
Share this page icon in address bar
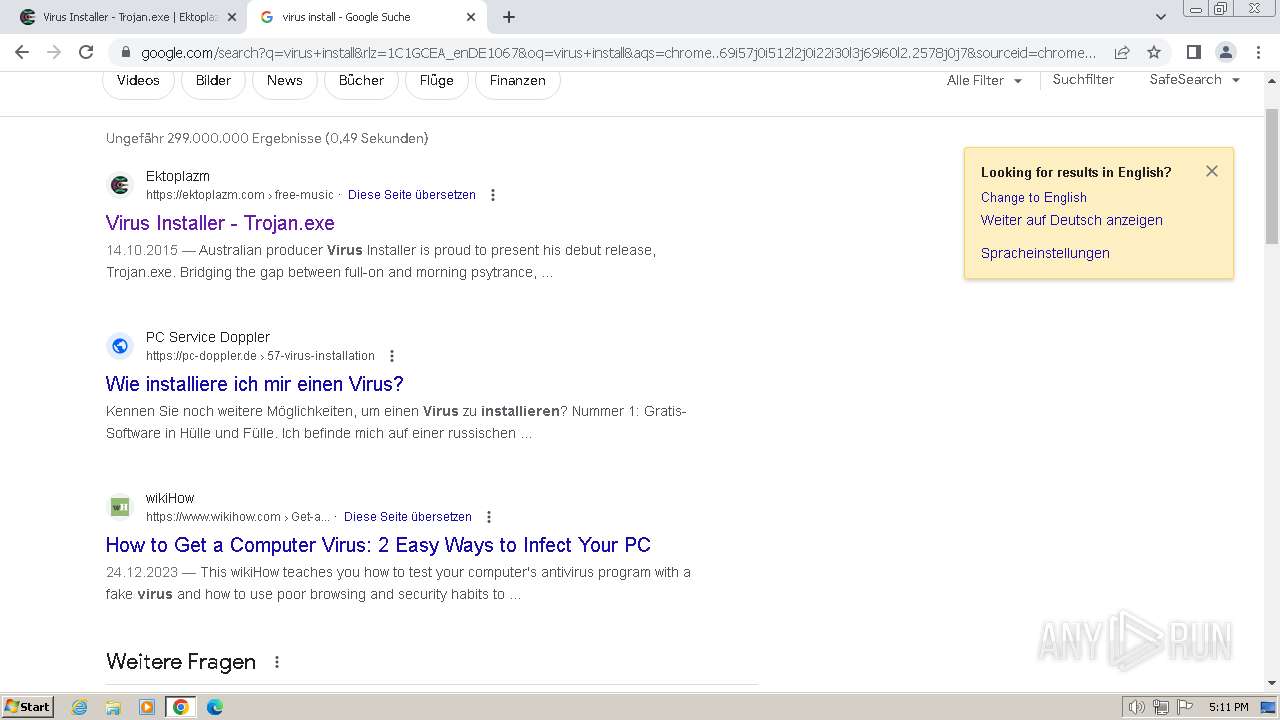coord(1122,52)
